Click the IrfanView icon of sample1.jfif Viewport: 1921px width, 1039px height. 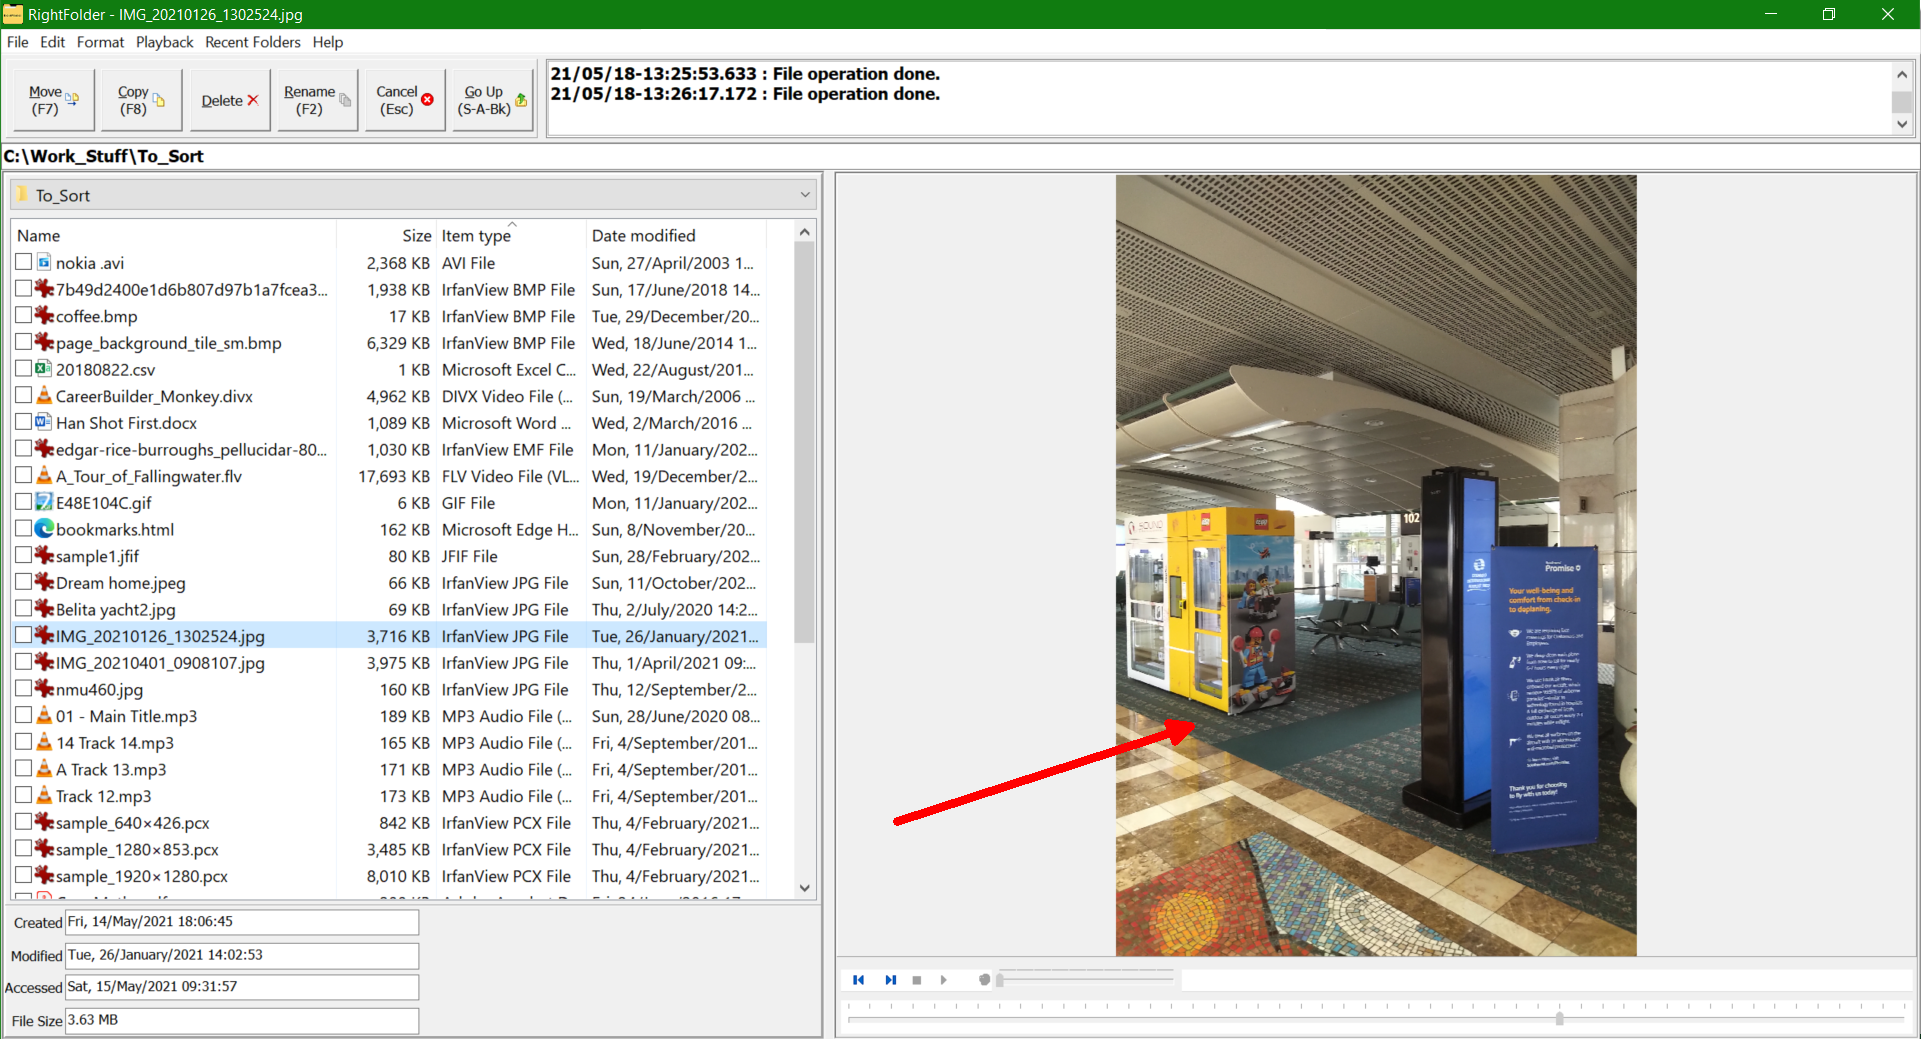click(x=44, y=555)
